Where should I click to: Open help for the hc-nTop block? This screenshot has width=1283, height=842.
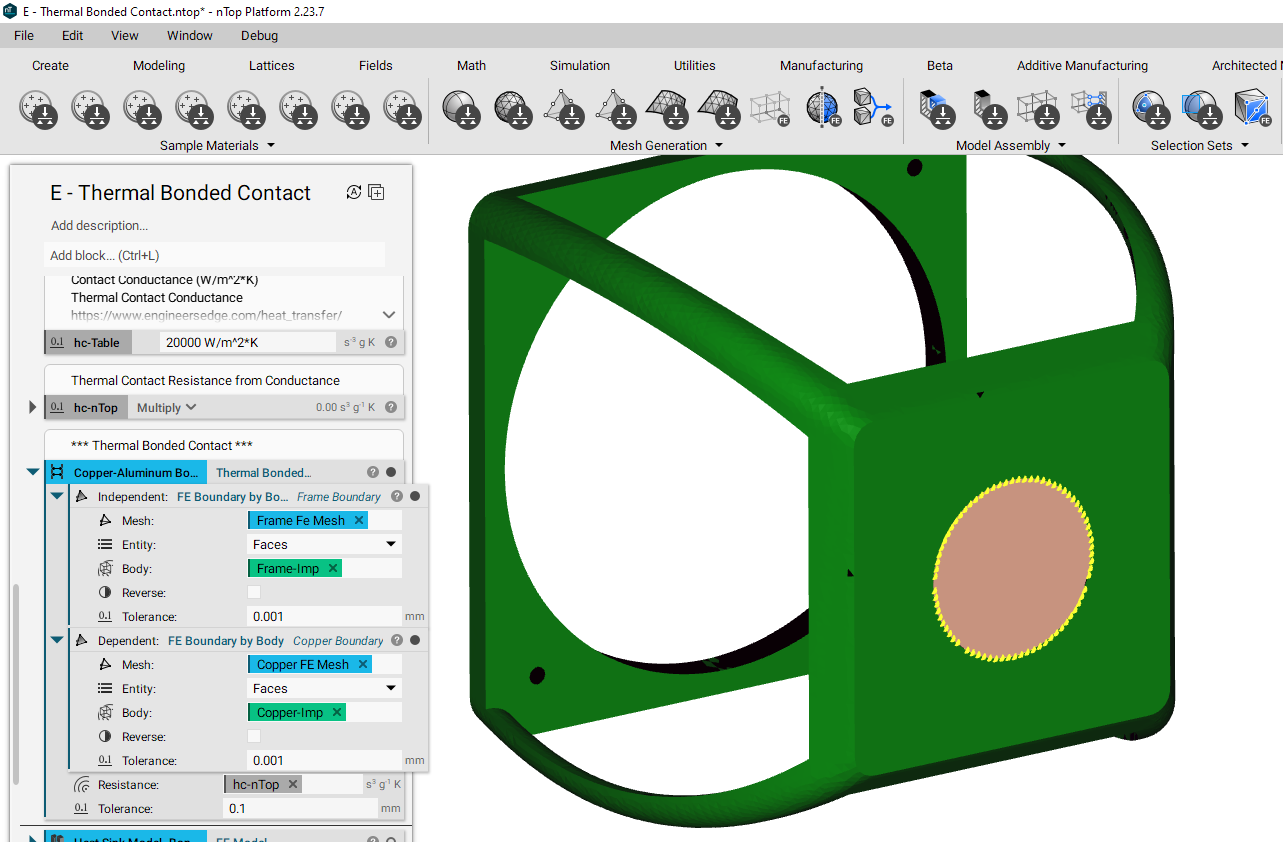pos(391,407)
